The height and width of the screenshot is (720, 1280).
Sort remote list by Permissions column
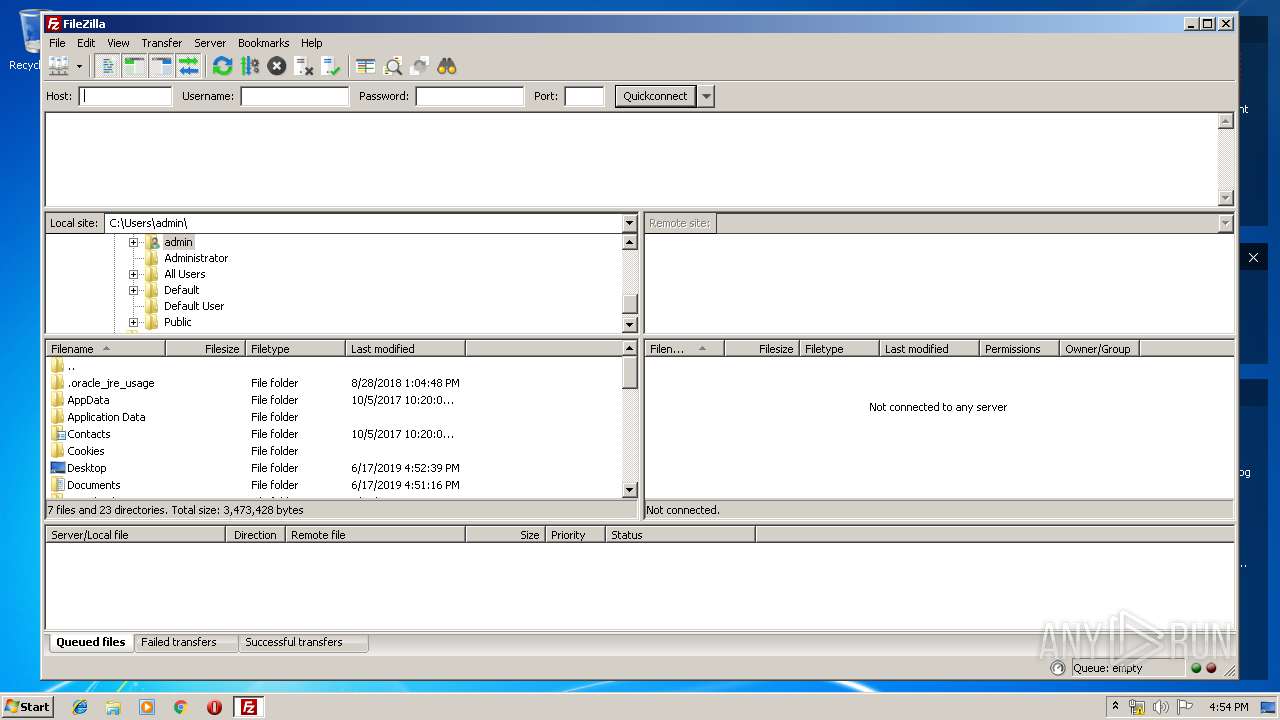(1019, 349)
